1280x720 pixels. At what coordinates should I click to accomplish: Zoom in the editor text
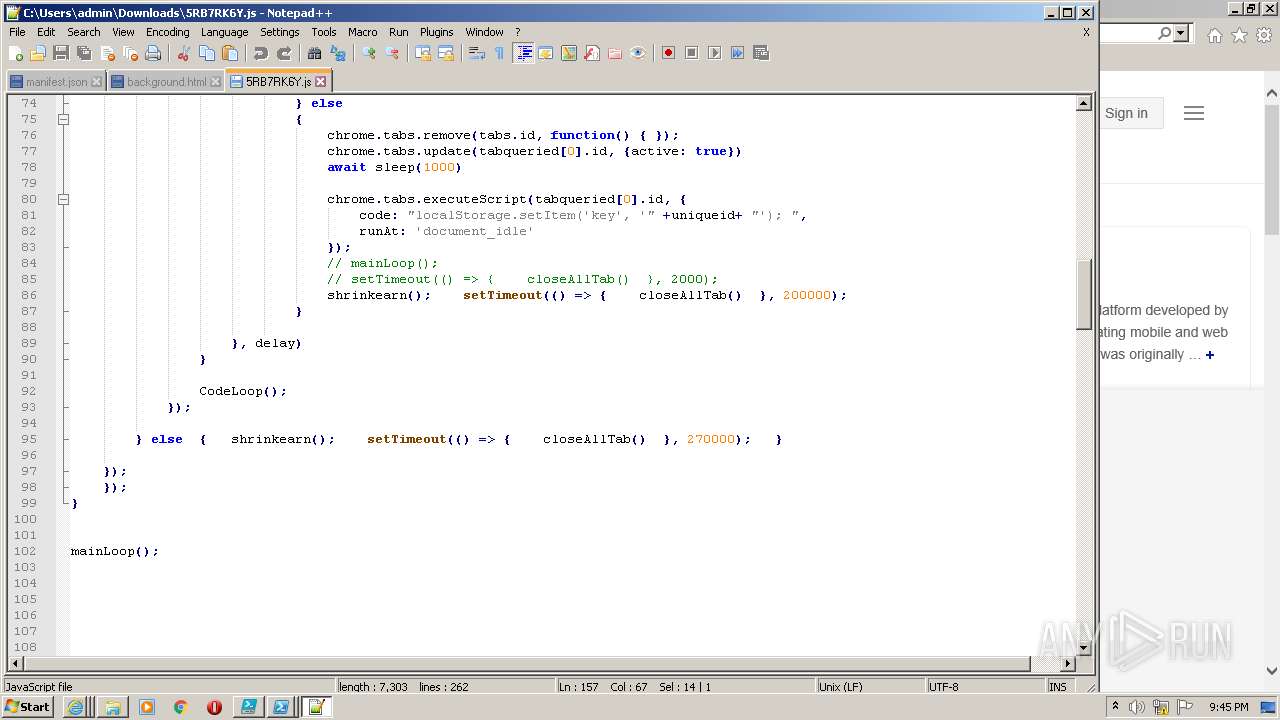[369, 53]
